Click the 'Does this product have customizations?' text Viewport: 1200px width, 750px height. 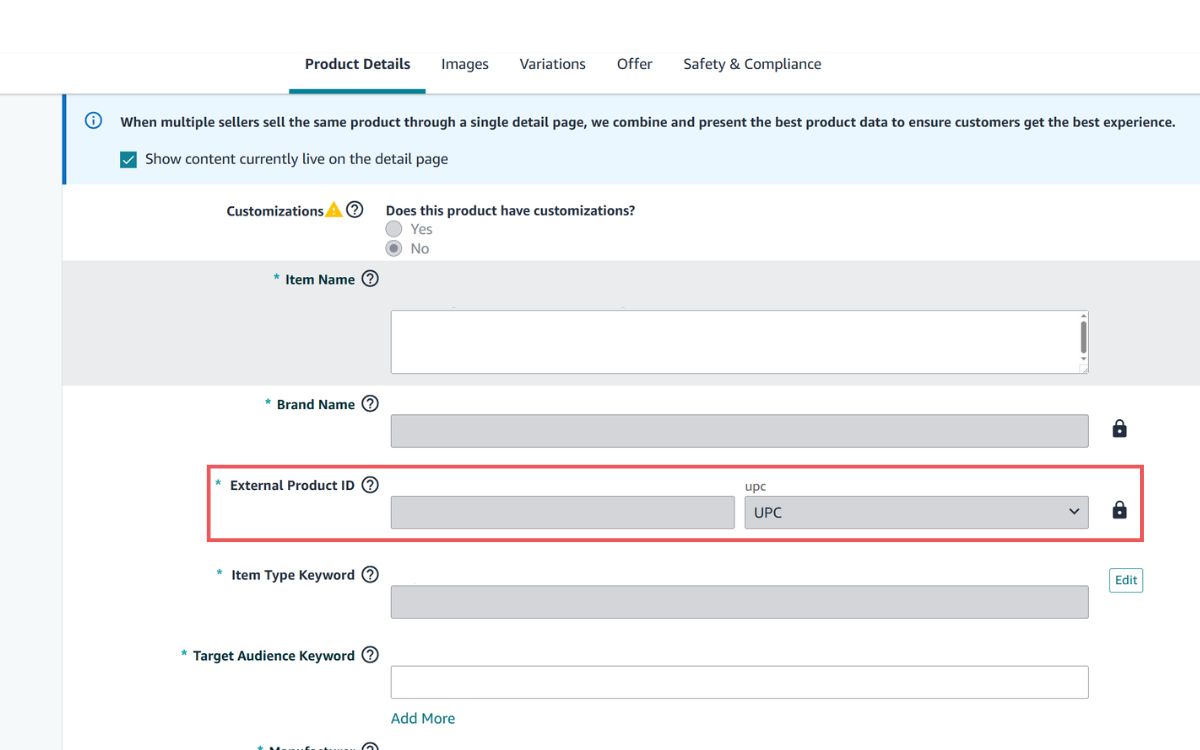[510, 210]
